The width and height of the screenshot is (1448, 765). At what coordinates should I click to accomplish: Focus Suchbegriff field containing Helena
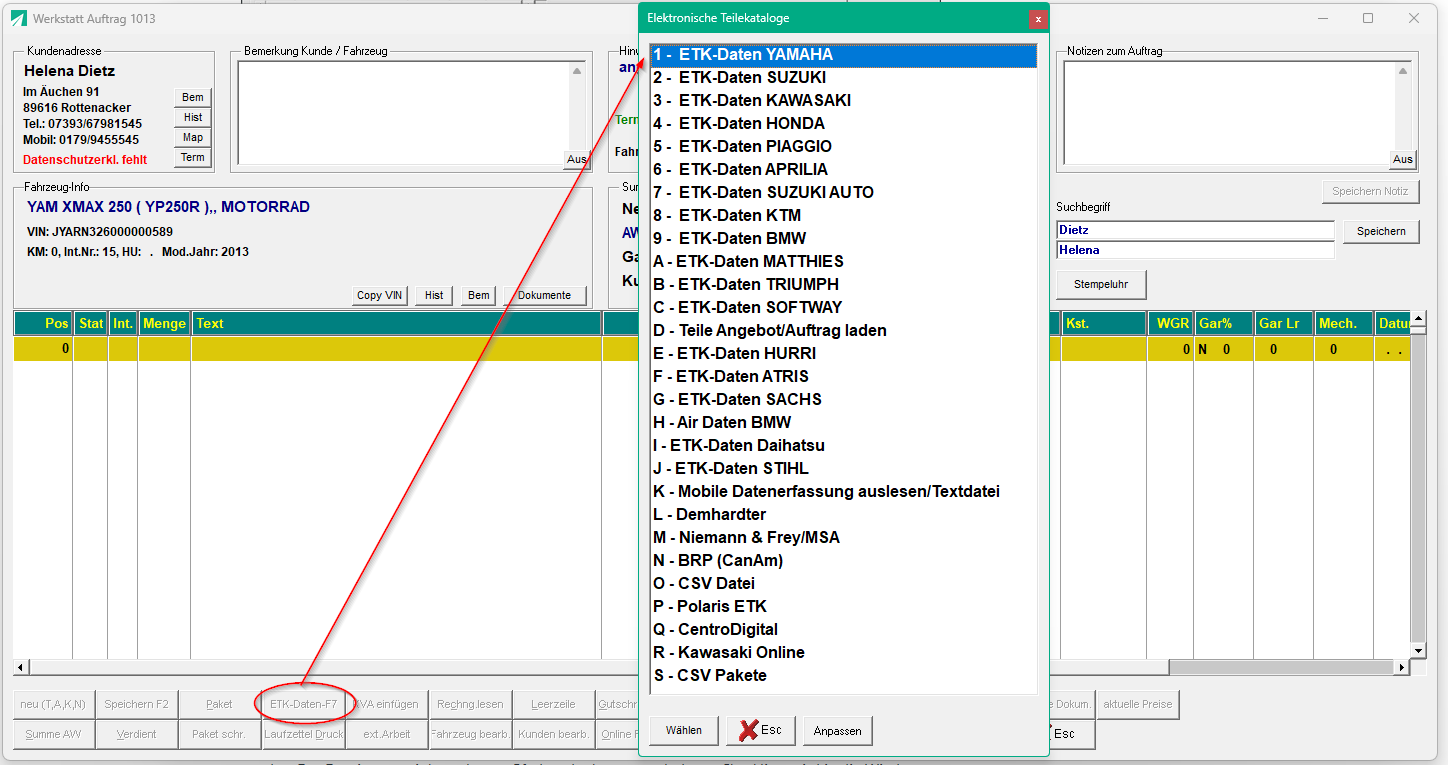(x=1195, y=250)
